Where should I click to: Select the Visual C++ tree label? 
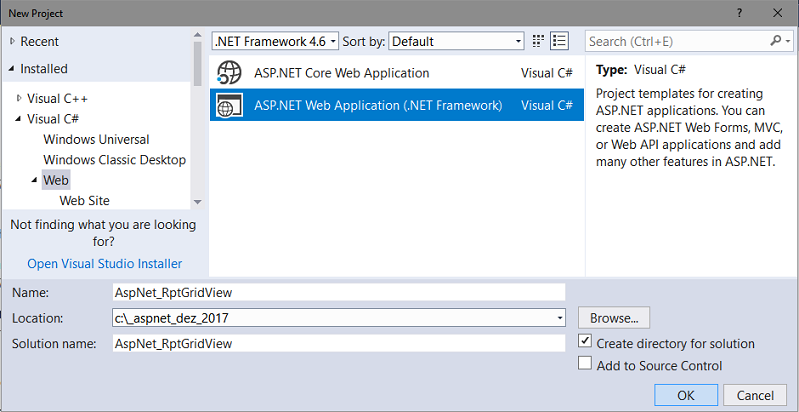coord(58,98)
